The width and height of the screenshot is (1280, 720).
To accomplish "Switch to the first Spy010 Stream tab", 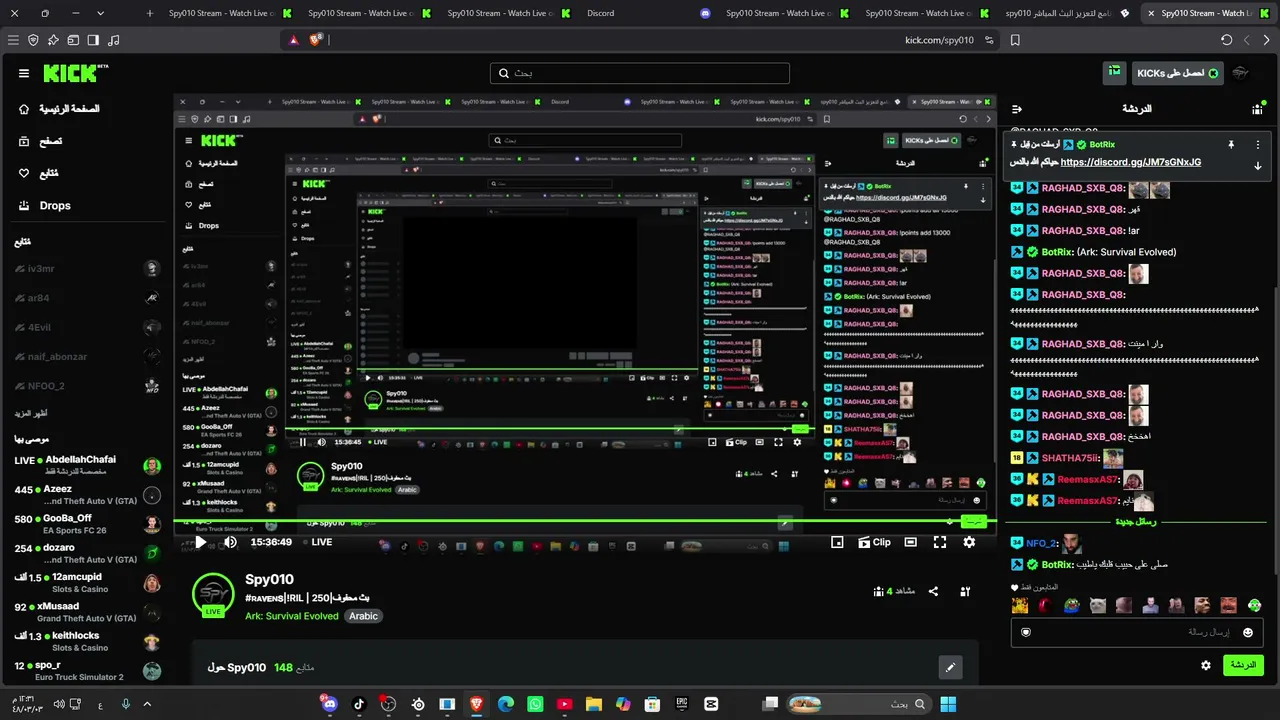I will tap(220, 13).
